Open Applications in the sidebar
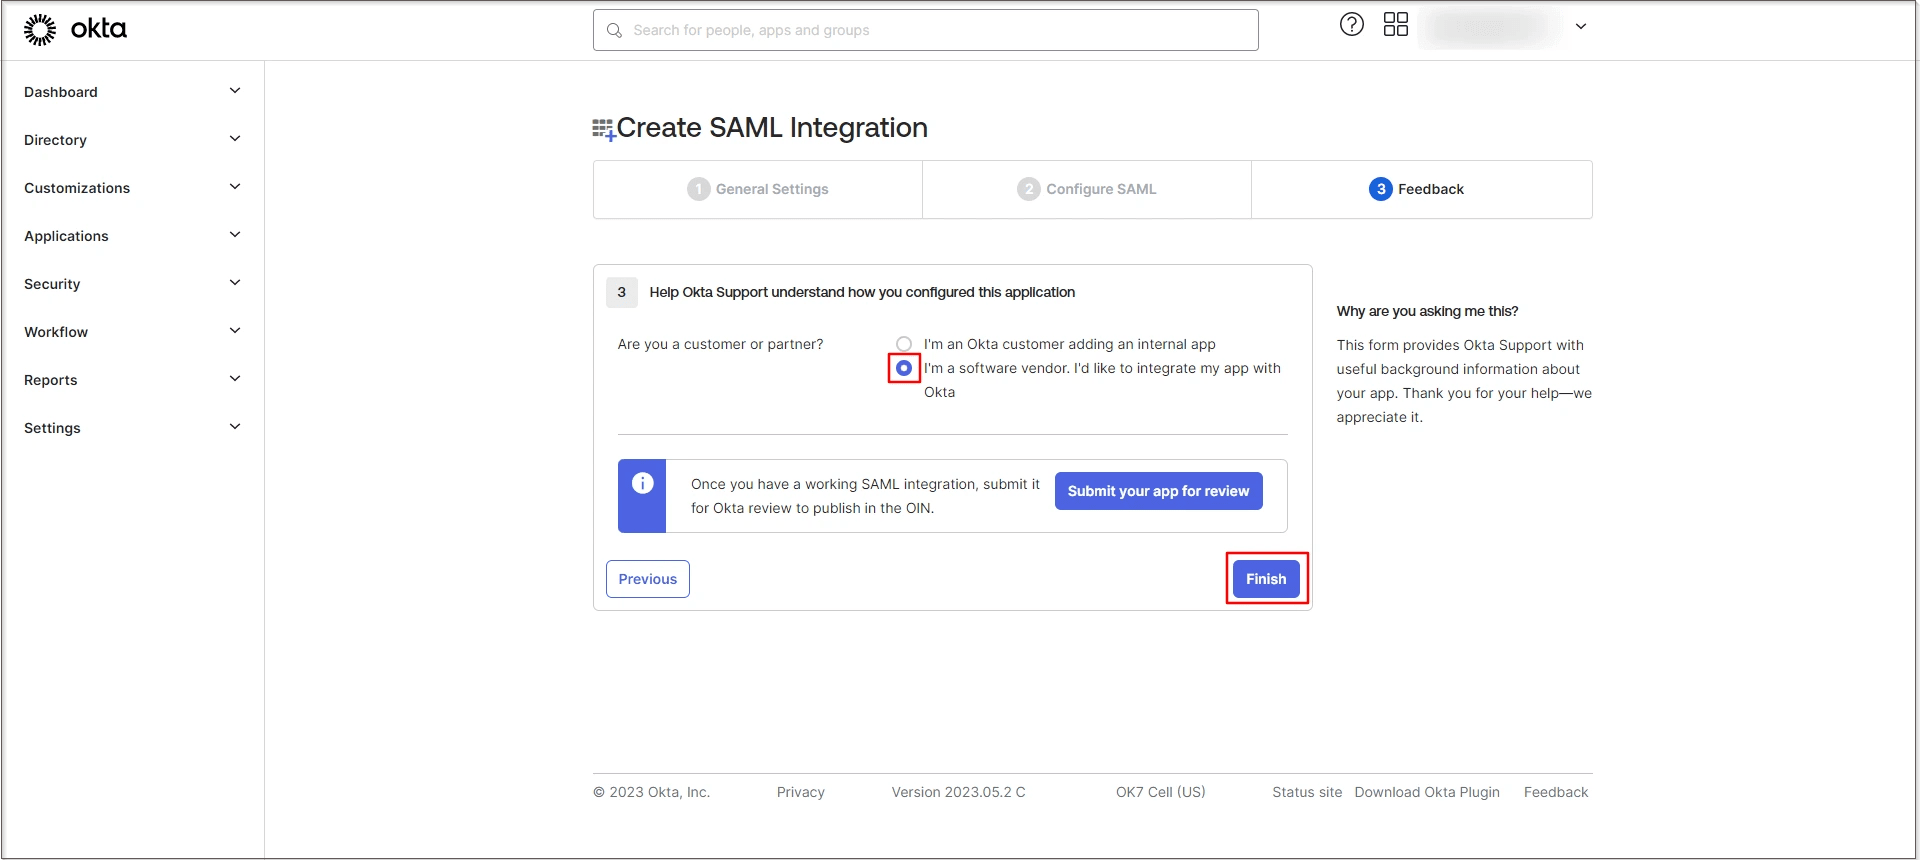Screen dimensions: 1920x860 pos(66,236)
